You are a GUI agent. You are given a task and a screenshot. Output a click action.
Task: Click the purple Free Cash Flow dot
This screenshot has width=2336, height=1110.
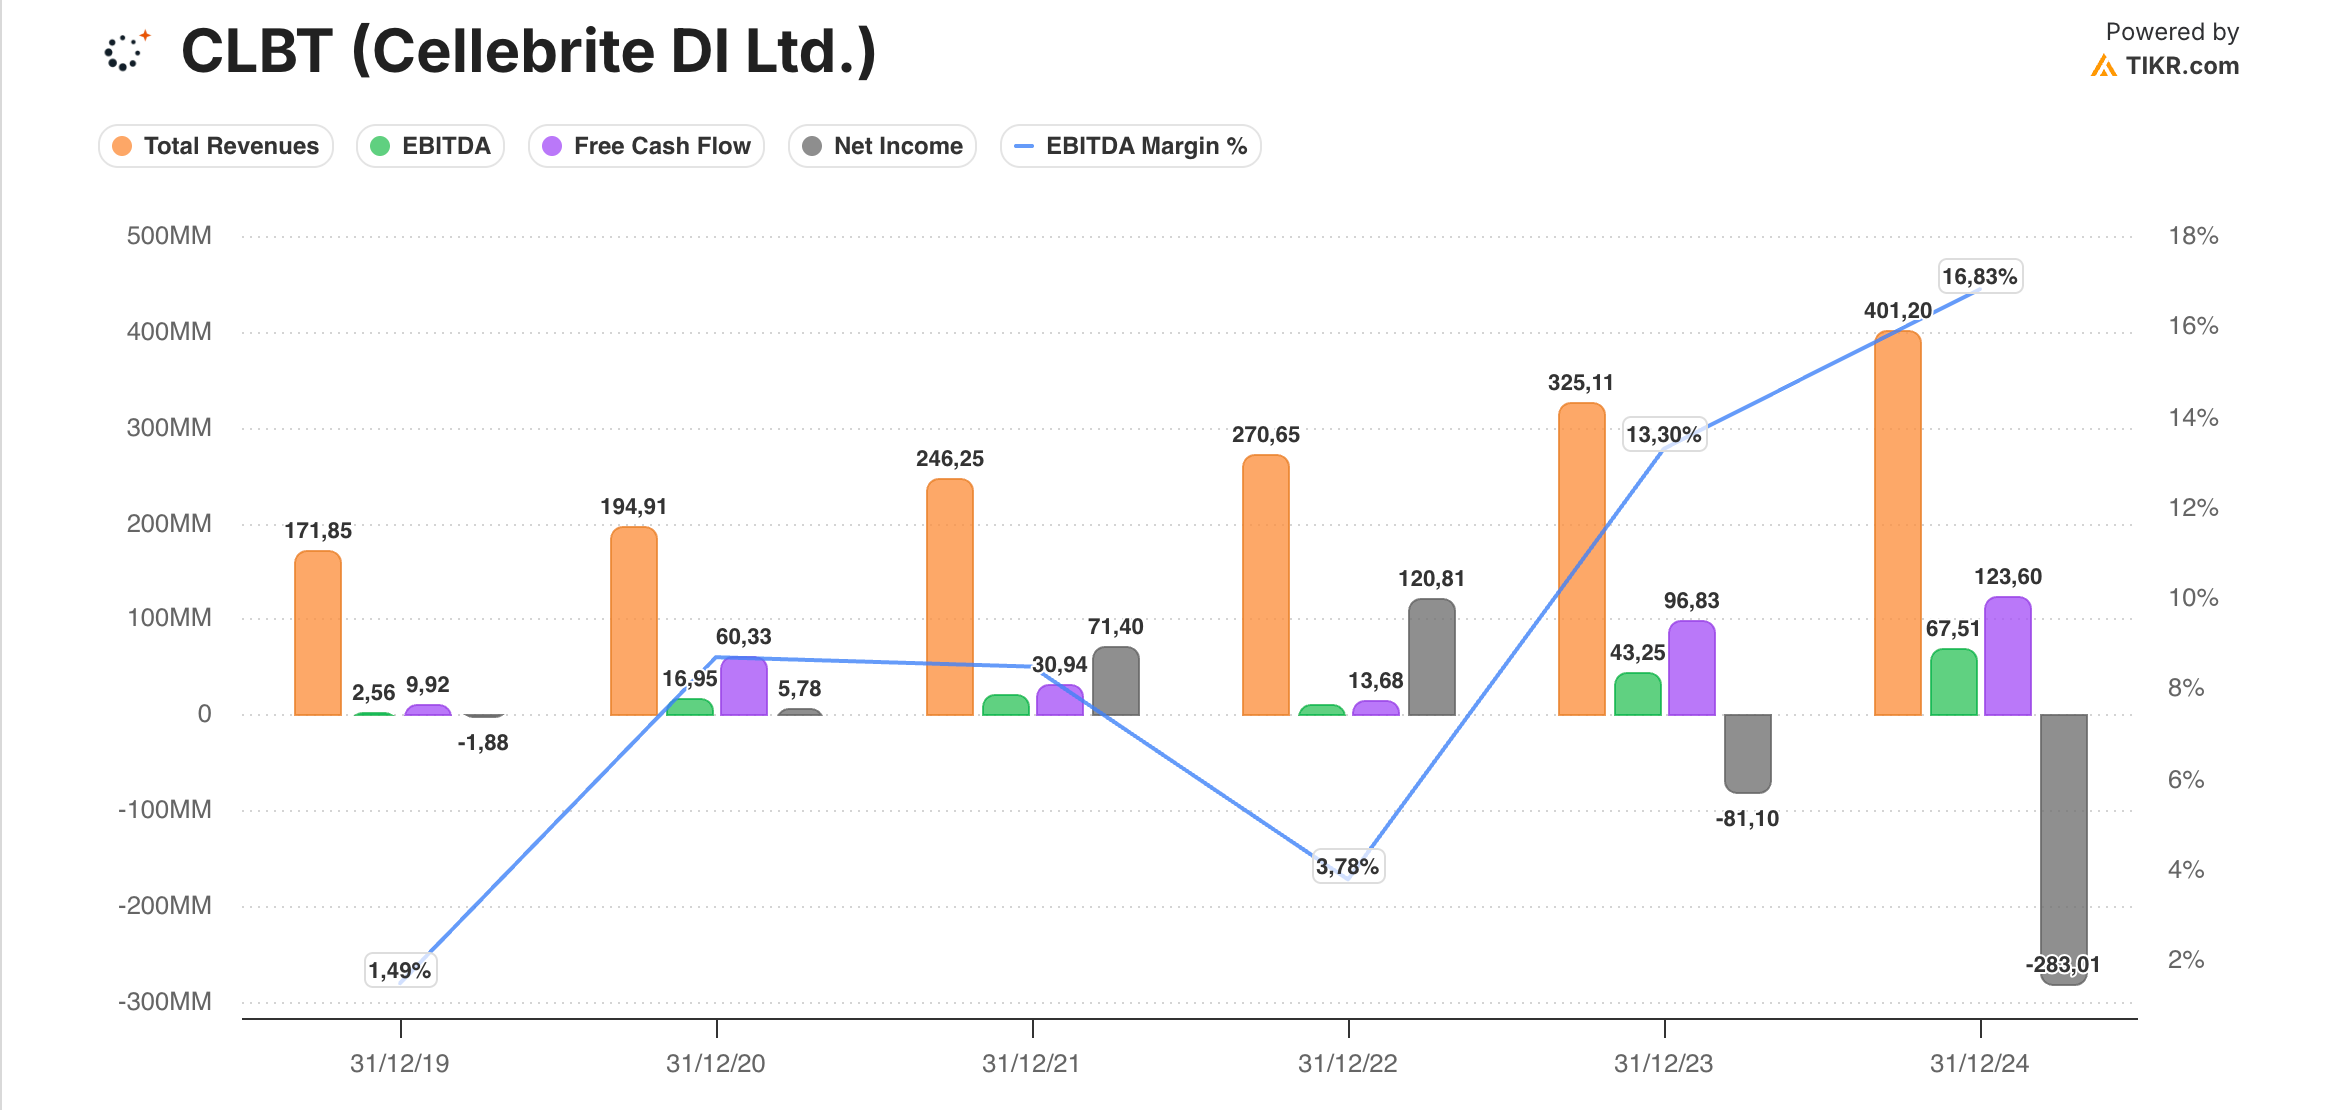(x=552, y=146)
